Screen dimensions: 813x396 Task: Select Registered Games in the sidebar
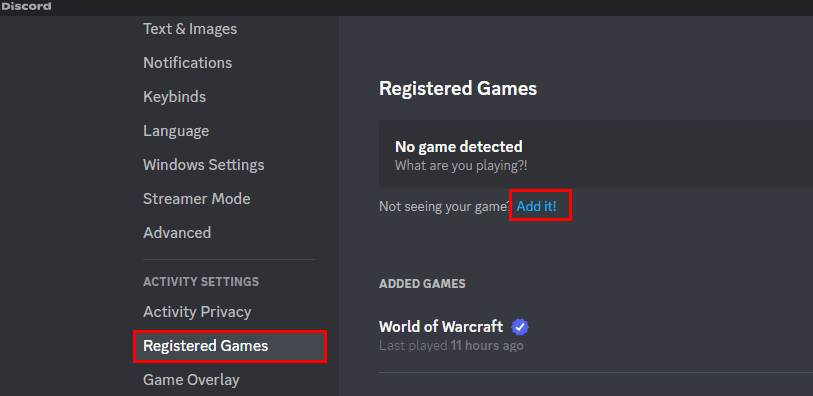click(x=230, y=346)
